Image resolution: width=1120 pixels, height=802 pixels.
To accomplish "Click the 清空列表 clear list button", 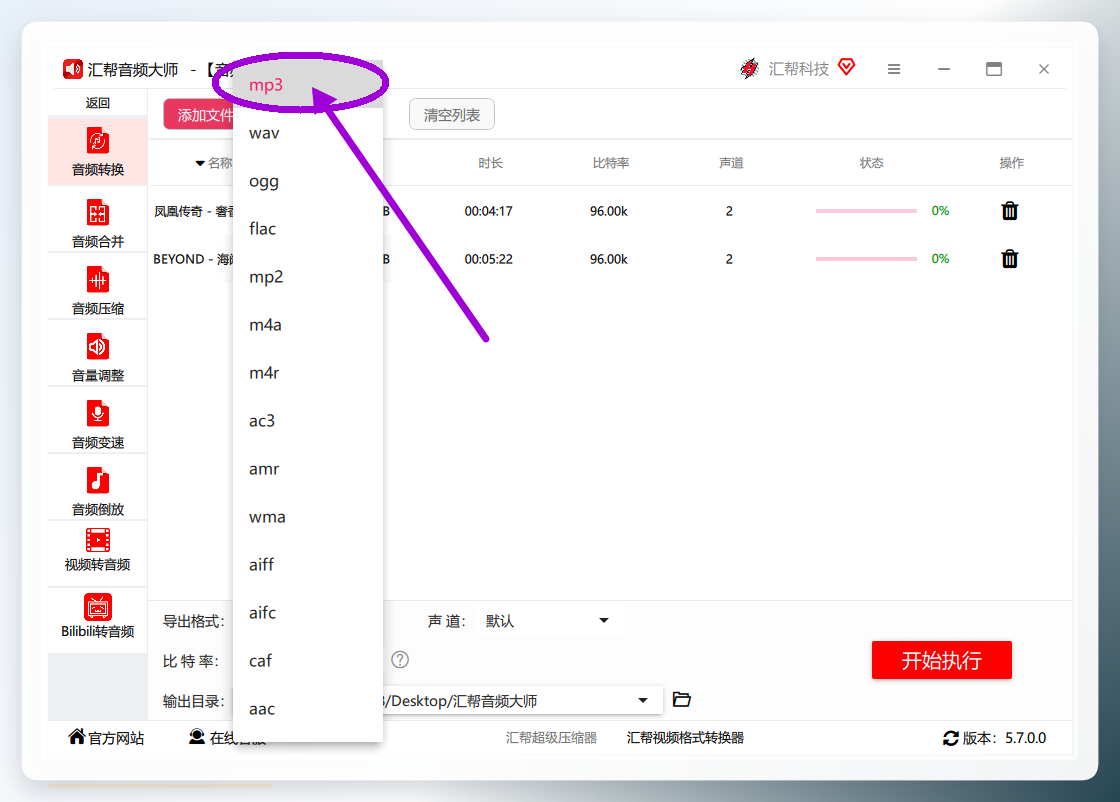I will 451,114.
